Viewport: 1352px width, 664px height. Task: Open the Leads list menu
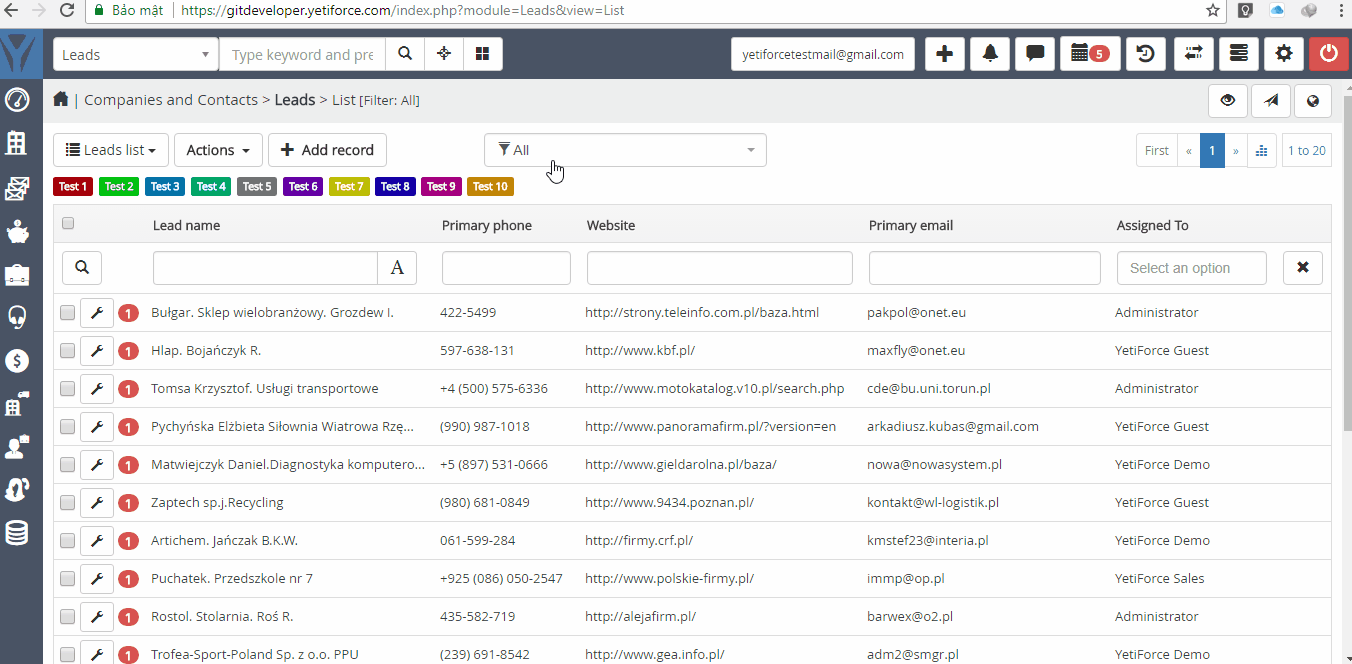click(x=110, y=149)
